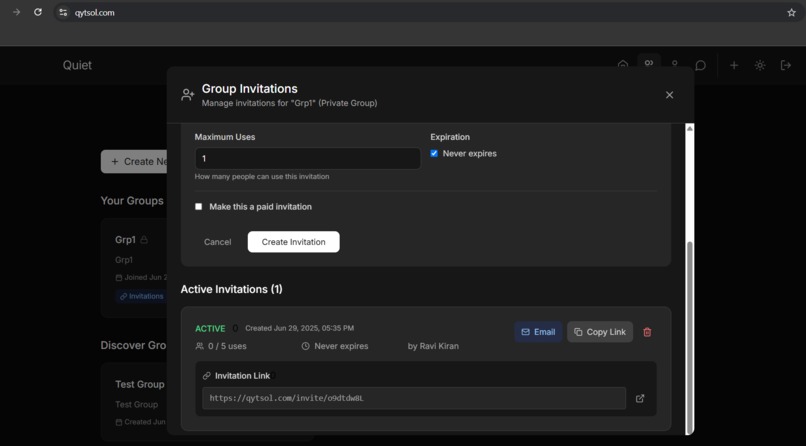The height and width of the screenshot is (446, 806).
Task: Open Invitations tag on Grp1 card
Action: 141,296
